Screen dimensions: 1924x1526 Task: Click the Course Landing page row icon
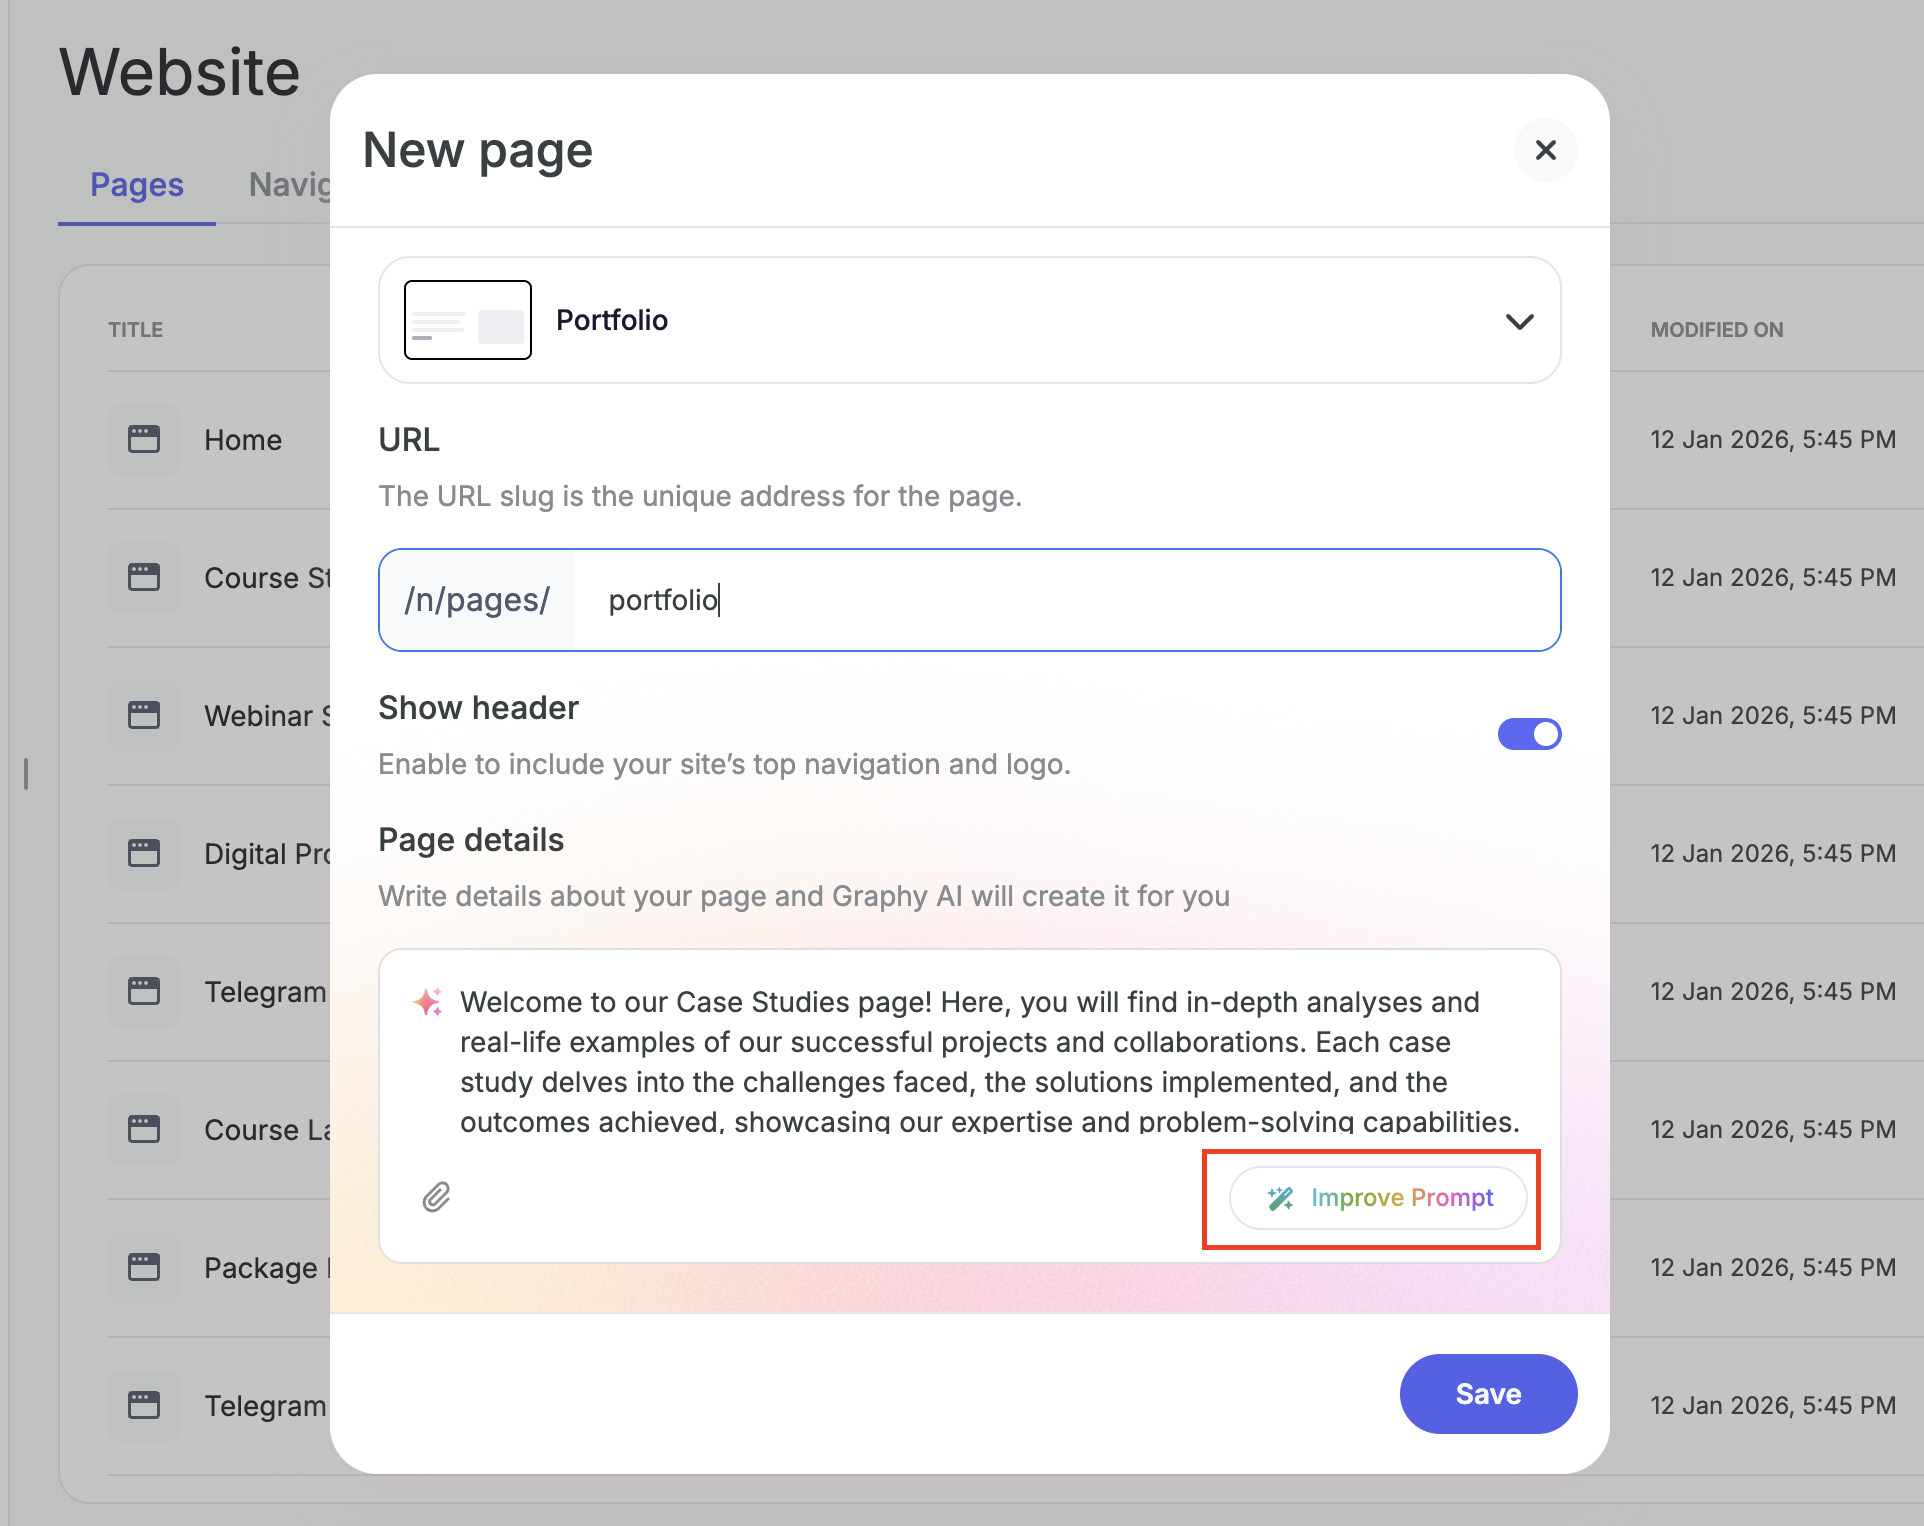click(x=144, y=1129)
